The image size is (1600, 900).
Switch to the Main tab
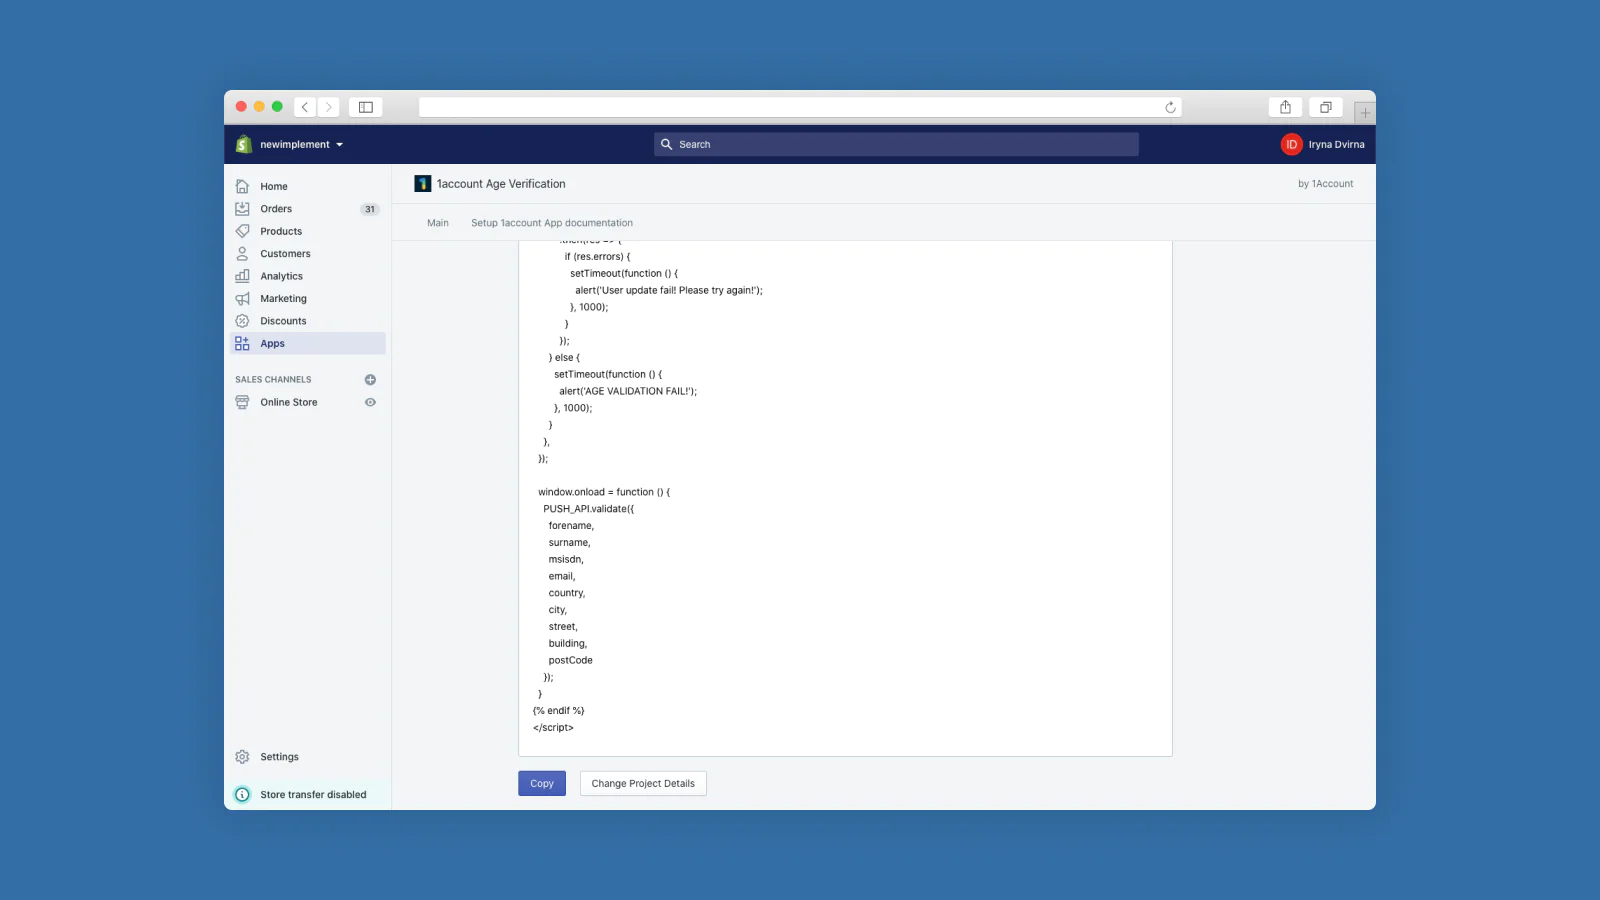point(438,223)
